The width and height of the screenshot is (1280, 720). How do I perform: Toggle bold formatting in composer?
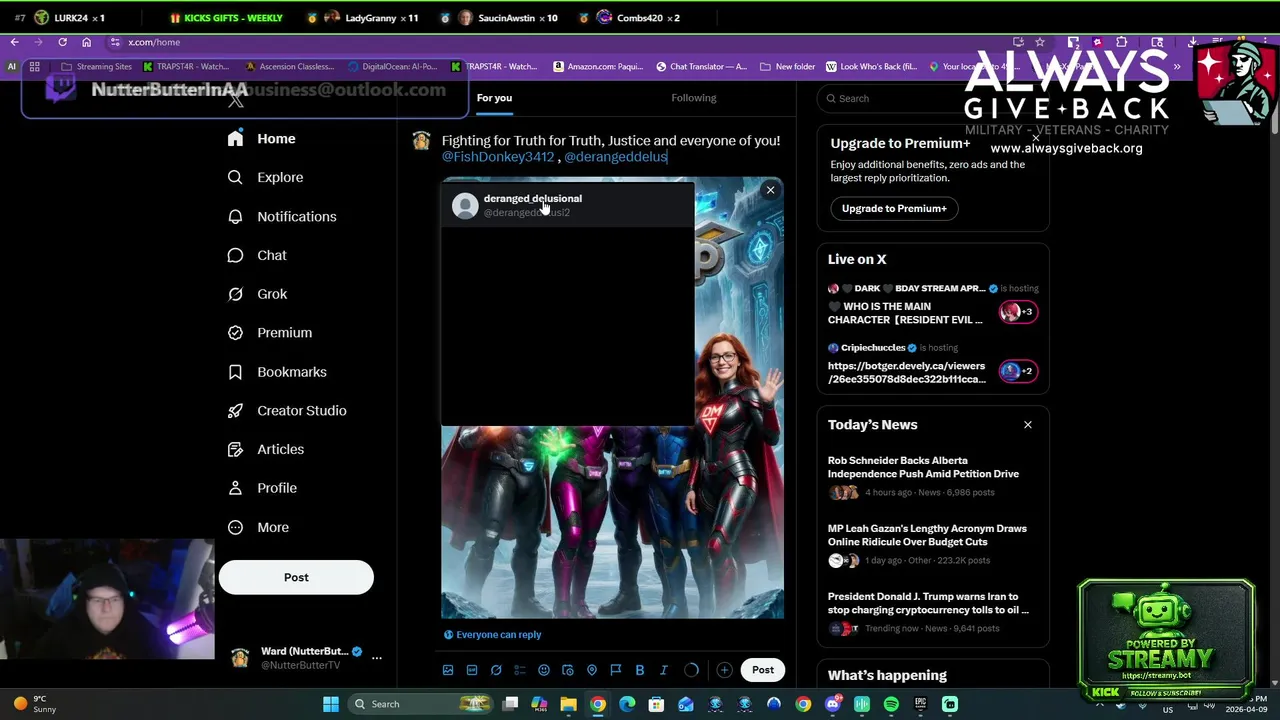coord(640,670)
